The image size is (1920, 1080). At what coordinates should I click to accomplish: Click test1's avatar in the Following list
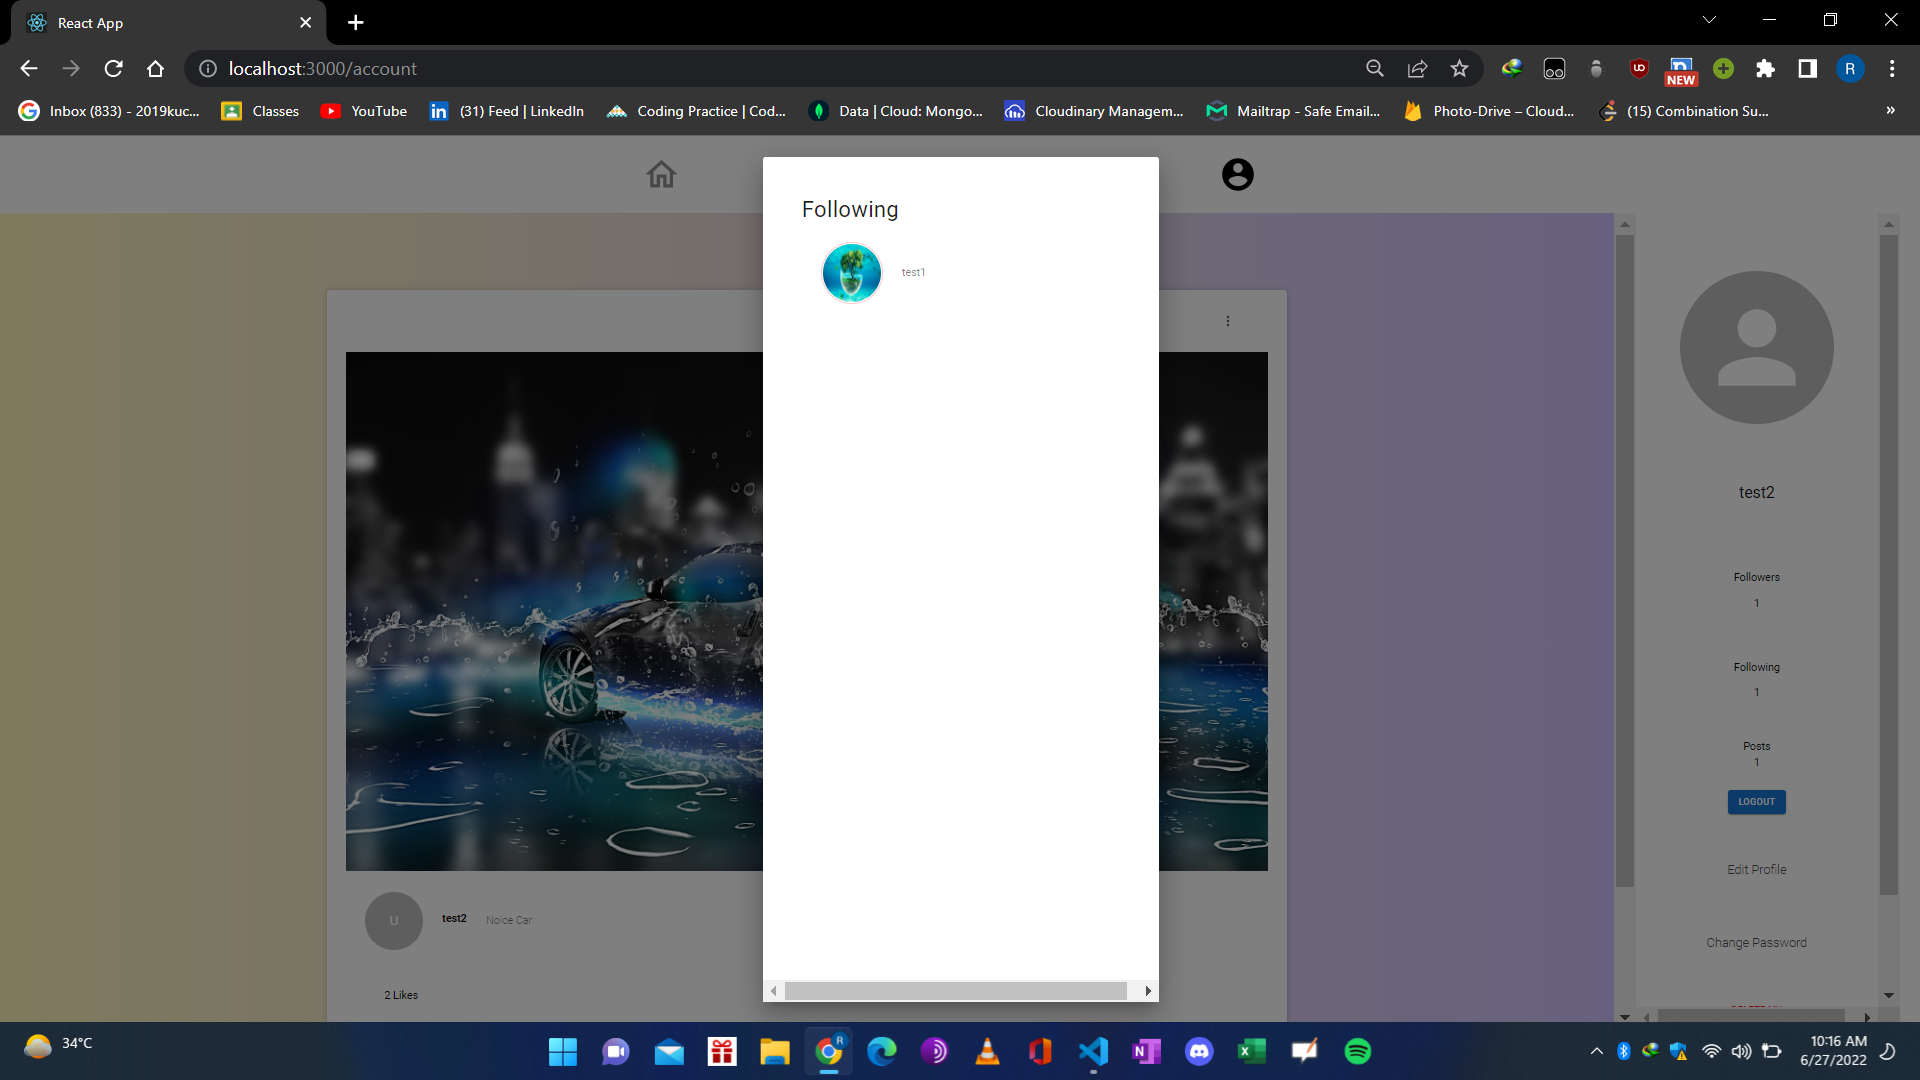point(851,272)
